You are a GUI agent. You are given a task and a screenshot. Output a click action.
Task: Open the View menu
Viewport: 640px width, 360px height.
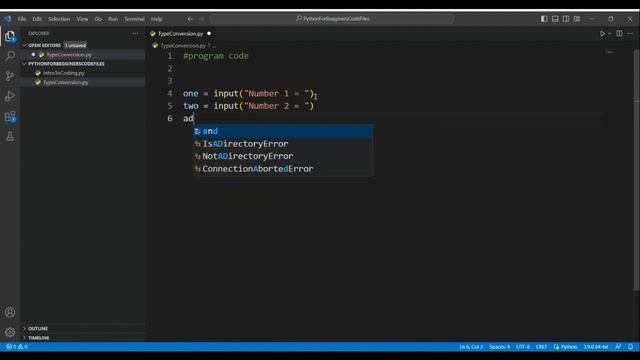point(82,19)
